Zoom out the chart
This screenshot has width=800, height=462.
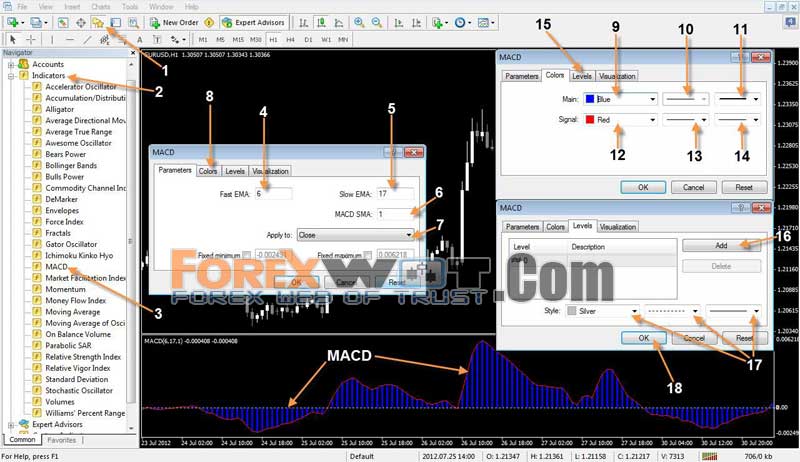coord(377,22)
